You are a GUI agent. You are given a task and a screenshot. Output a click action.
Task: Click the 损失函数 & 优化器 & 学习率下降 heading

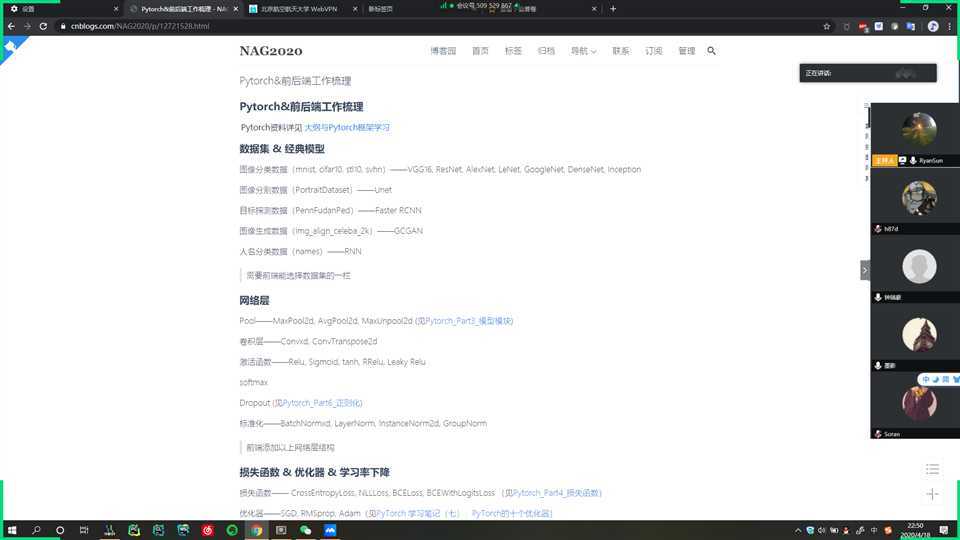[x=314, y=473]
